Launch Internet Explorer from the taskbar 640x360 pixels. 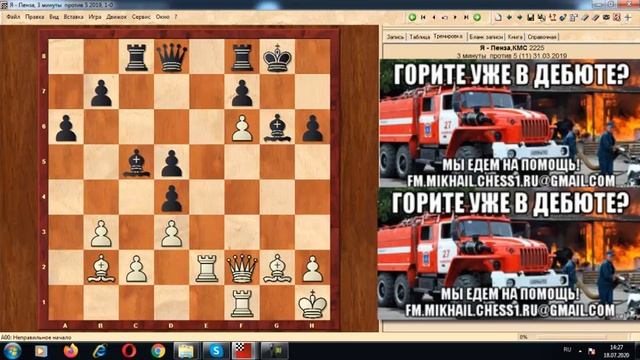pos(99,351)
